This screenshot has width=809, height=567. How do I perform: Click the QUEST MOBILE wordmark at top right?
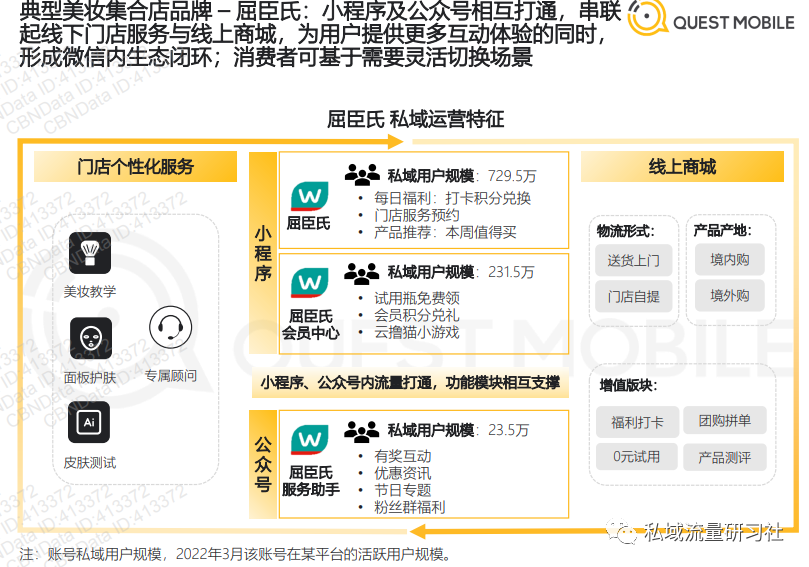[x=734, y=23]
